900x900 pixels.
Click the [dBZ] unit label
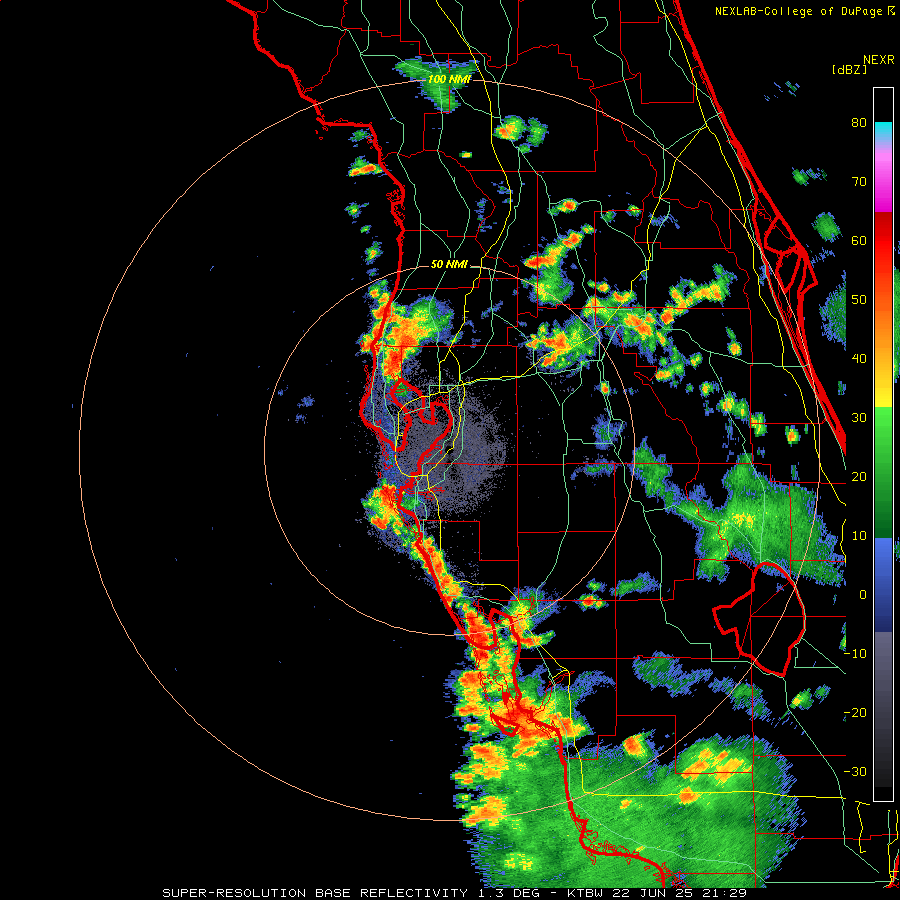click(x=850, y=69)
